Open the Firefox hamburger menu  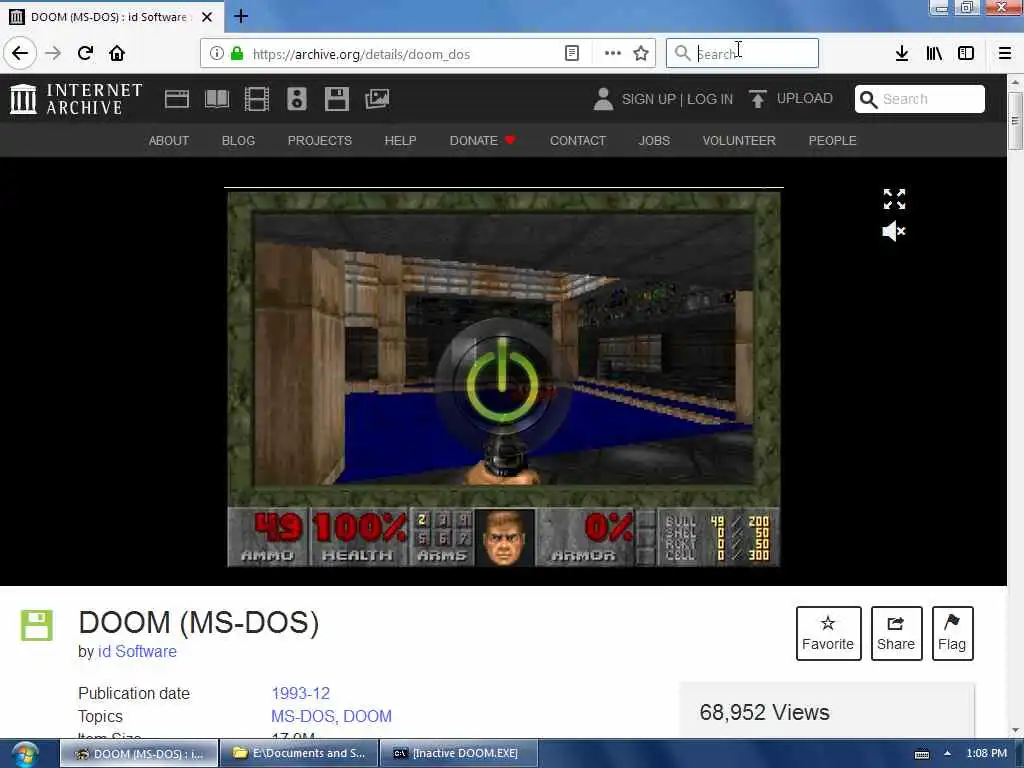coord(1005,54)
